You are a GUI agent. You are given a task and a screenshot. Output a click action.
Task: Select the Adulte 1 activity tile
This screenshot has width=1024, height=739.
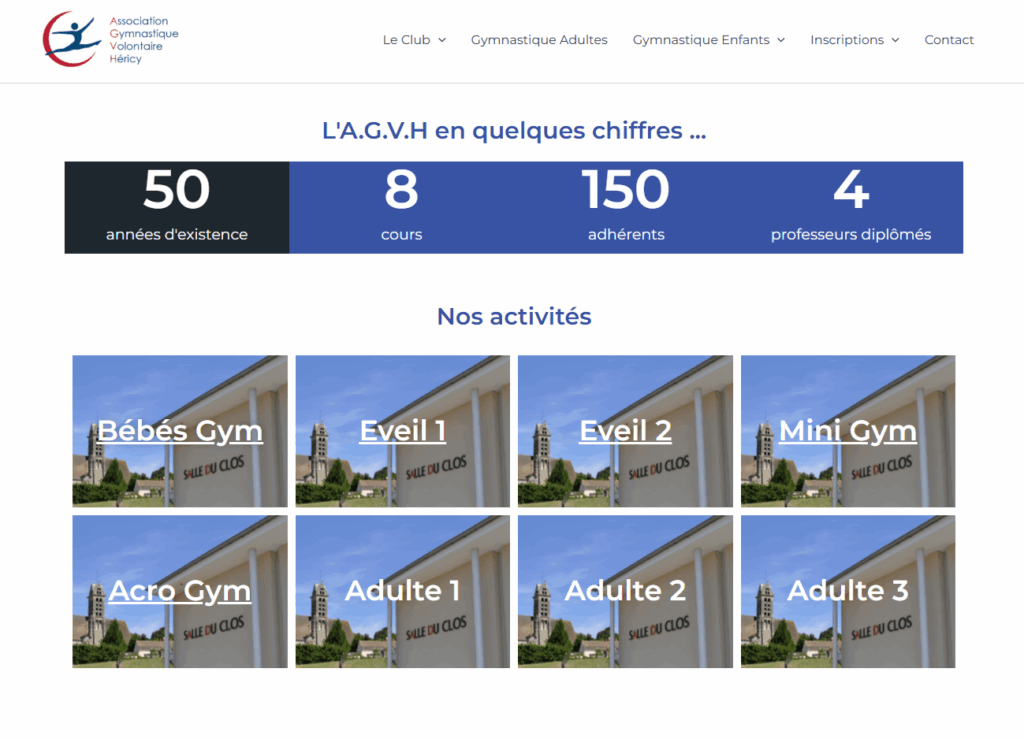click(402, 591)
